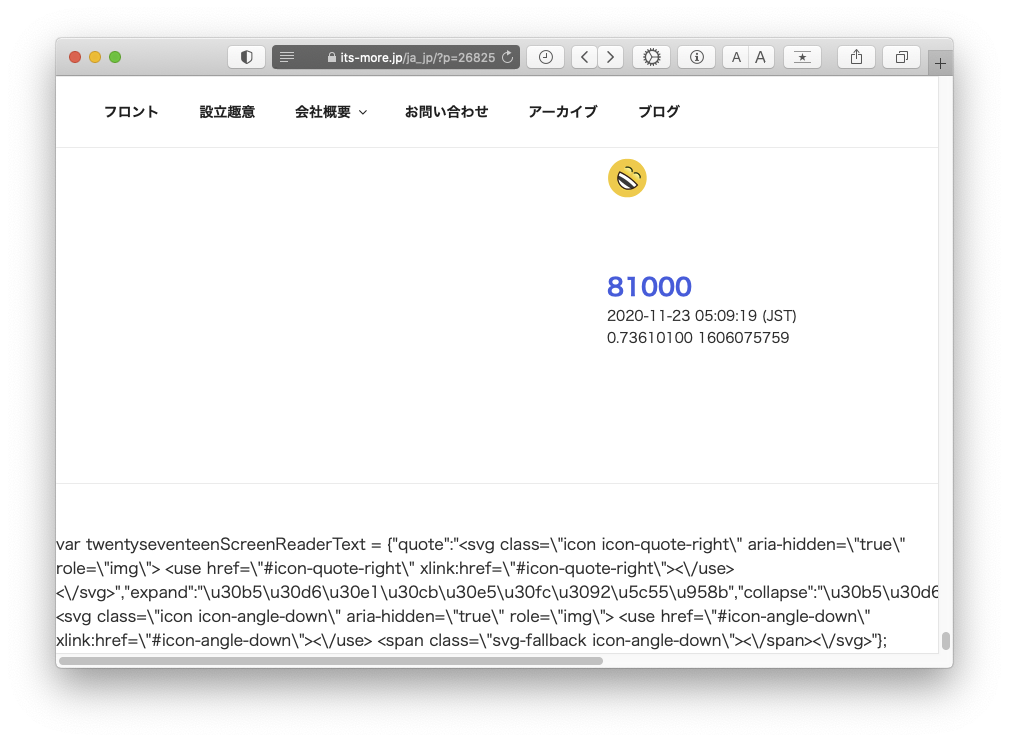Open Reader view from address bar
This screenshot has width=1009, height=742.
(287, 57)
